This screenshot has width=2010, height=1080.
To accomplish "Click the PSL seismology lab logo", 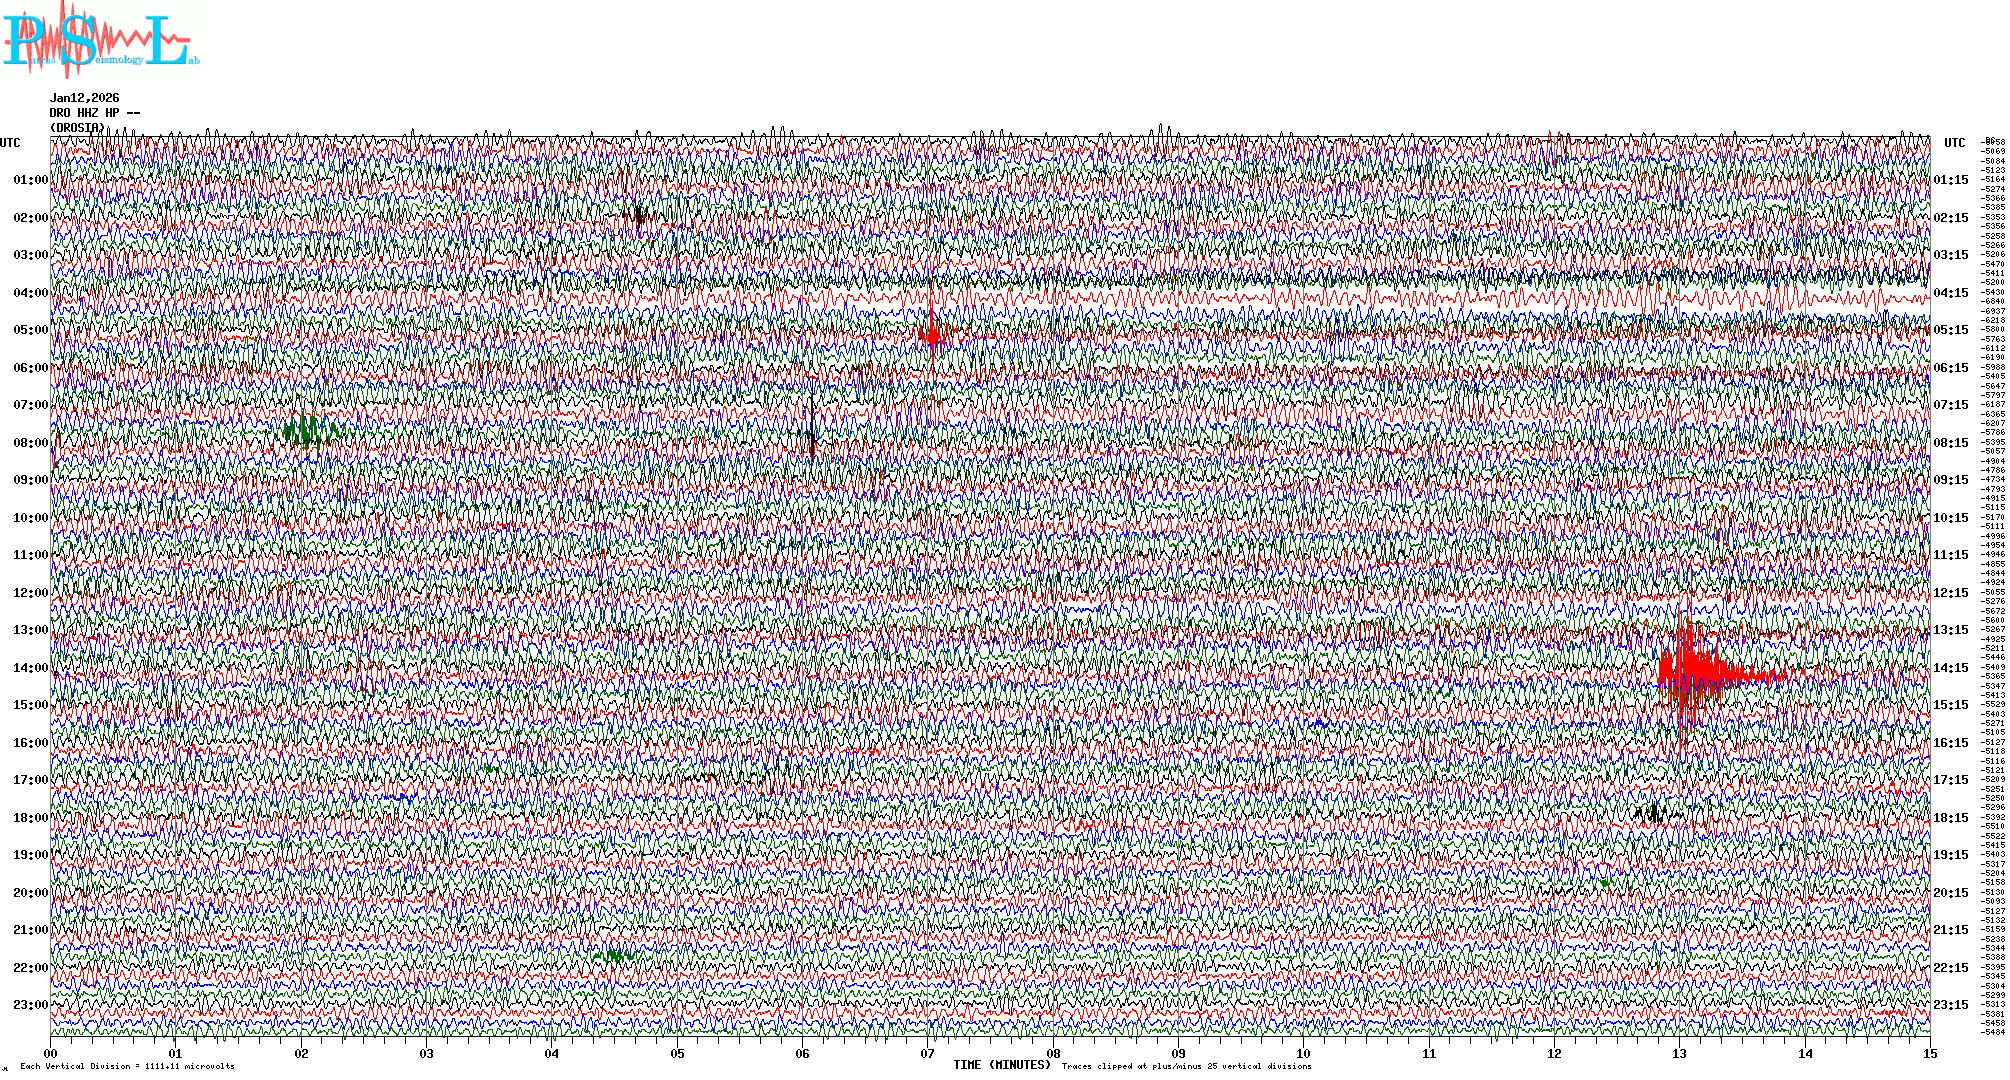I will [100, 40].
